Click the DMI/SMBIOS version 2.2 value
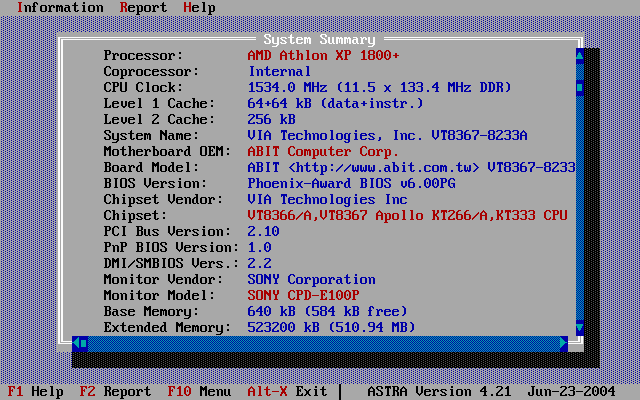This screenshot has height=400, width=640. coord(259,263)
